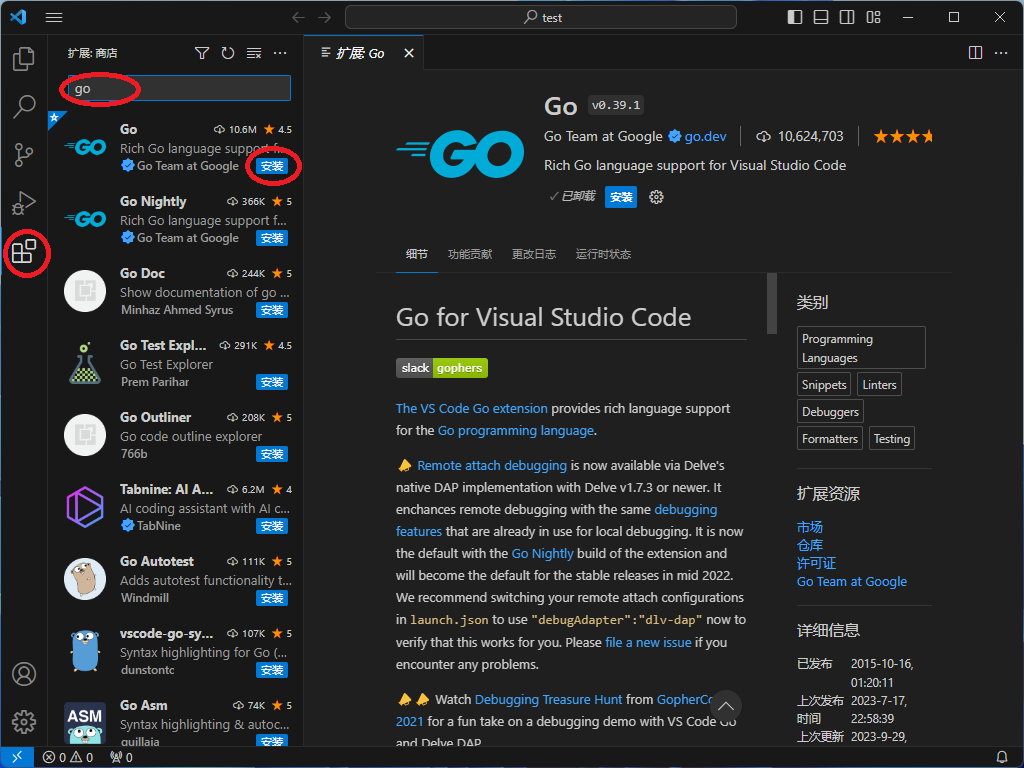Open the 市场 marketplace resource link
The image size is (1024, 768).
click(810, 527)
